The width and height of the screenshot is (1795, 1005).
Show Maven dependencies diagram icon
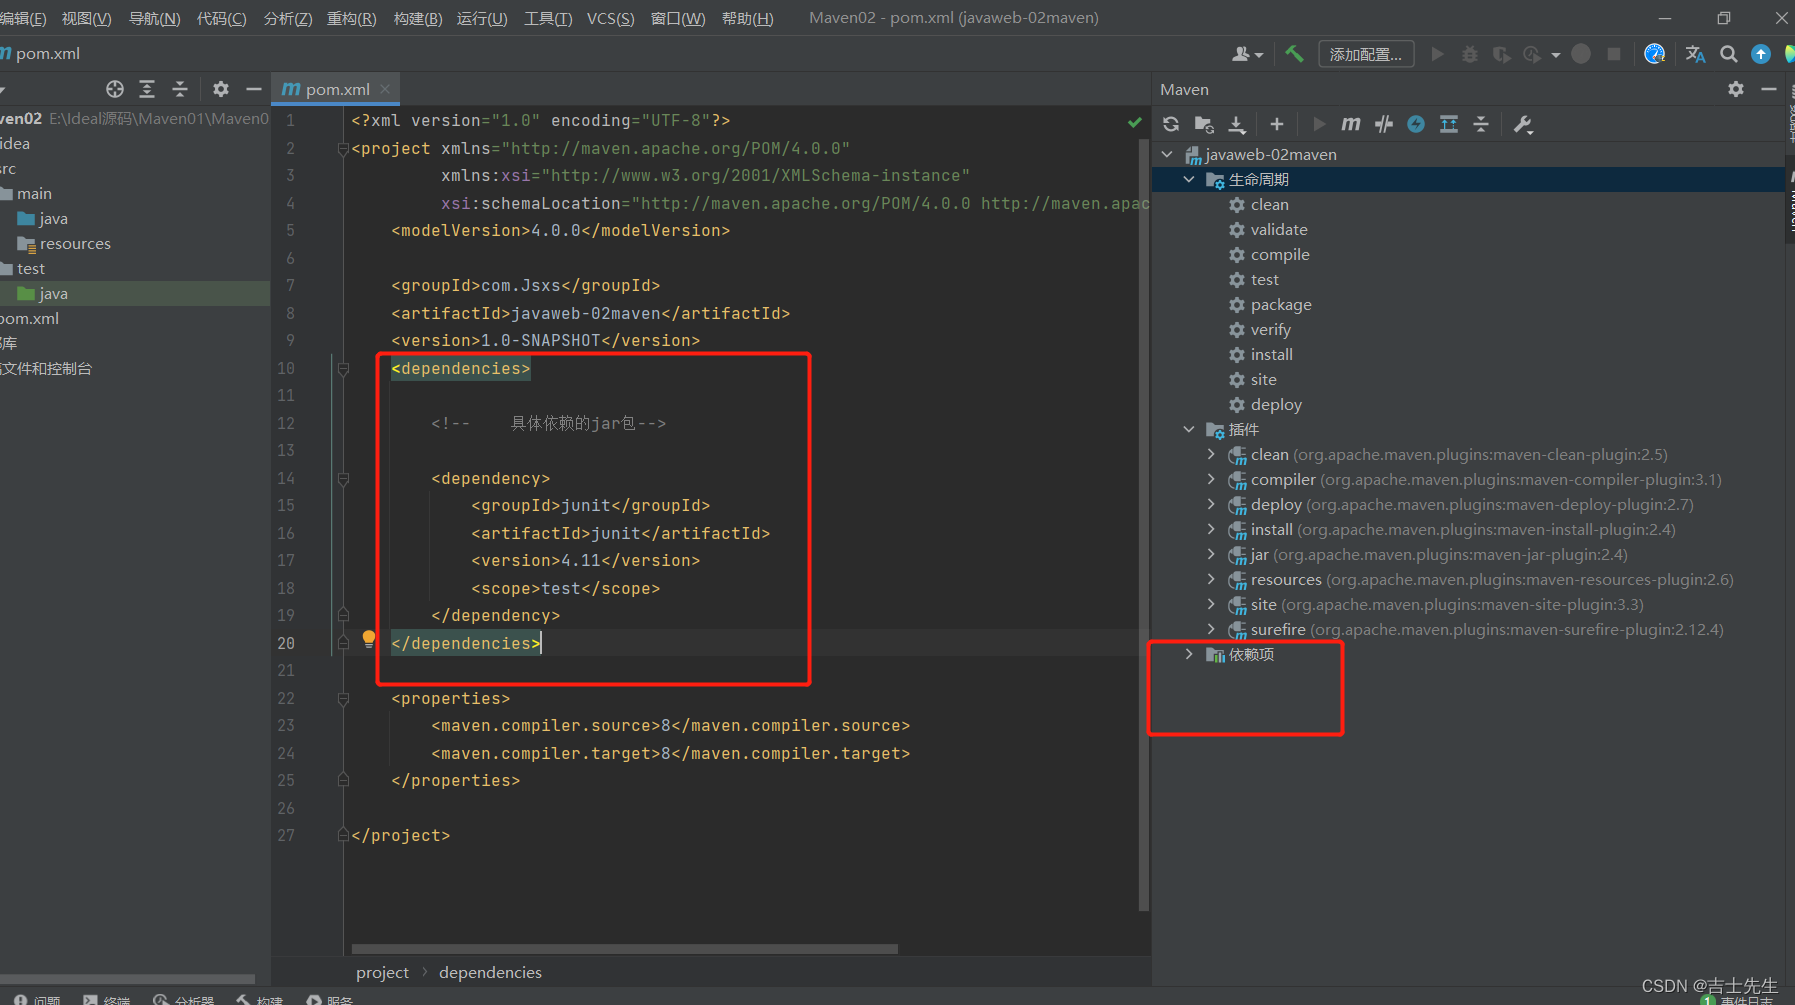coord(1449,124)
